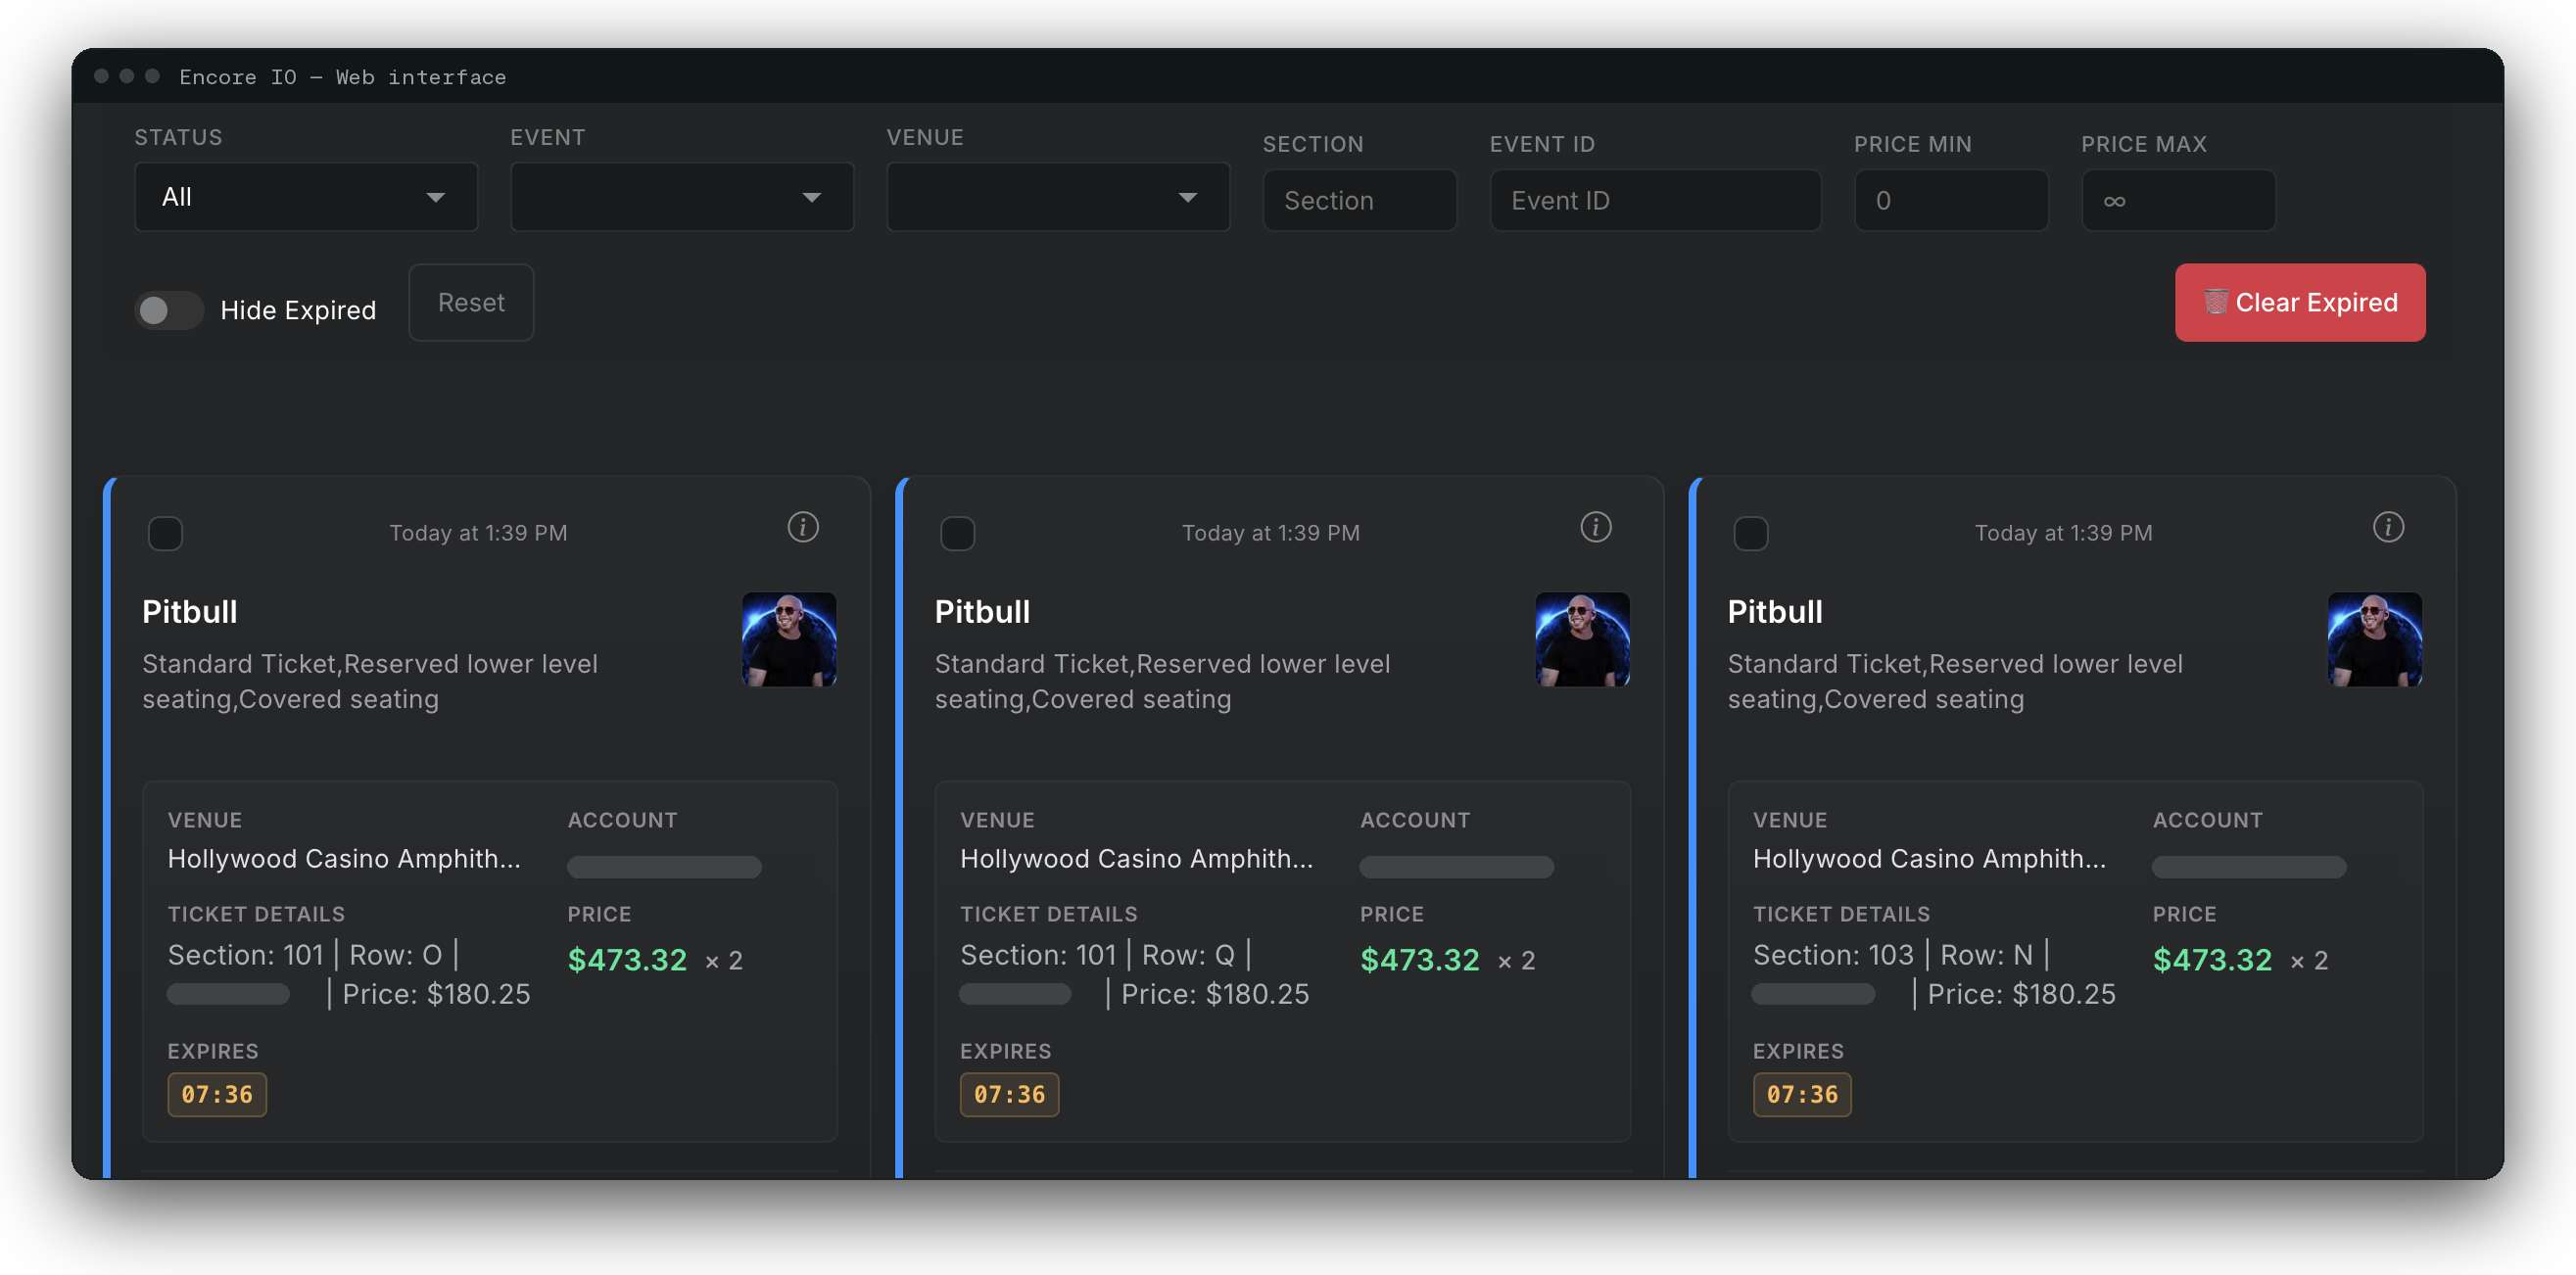The width and height of the screenshot is (2576, 1275).
Task: Select the checkbox on the Row O card
Action: 165,533
